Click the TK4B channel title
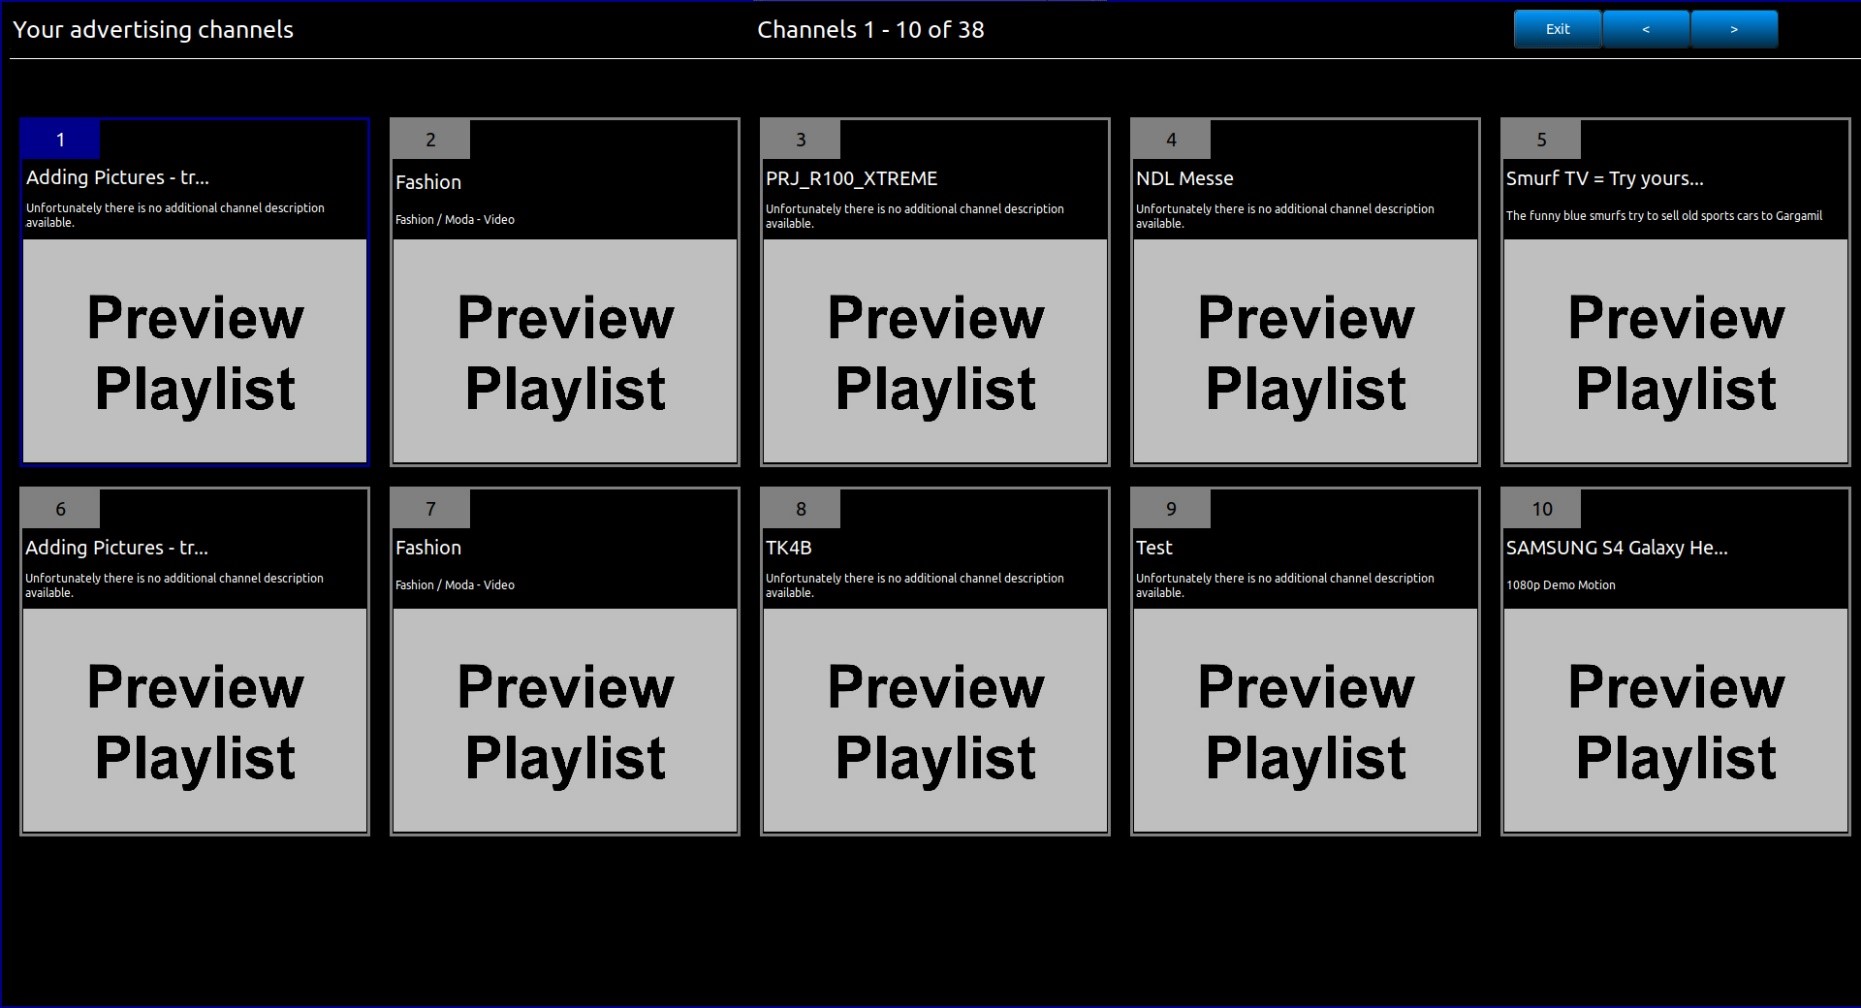 coord(788,548)
